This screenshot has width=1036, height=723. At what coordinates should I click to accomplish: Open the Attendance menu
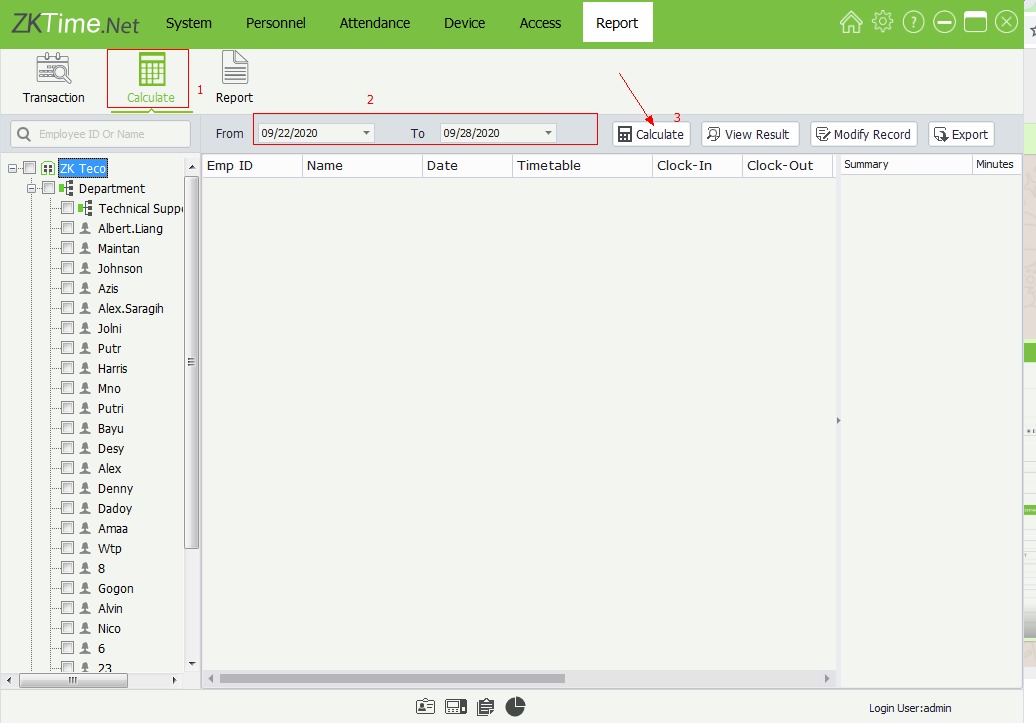(x=375, y=22)
